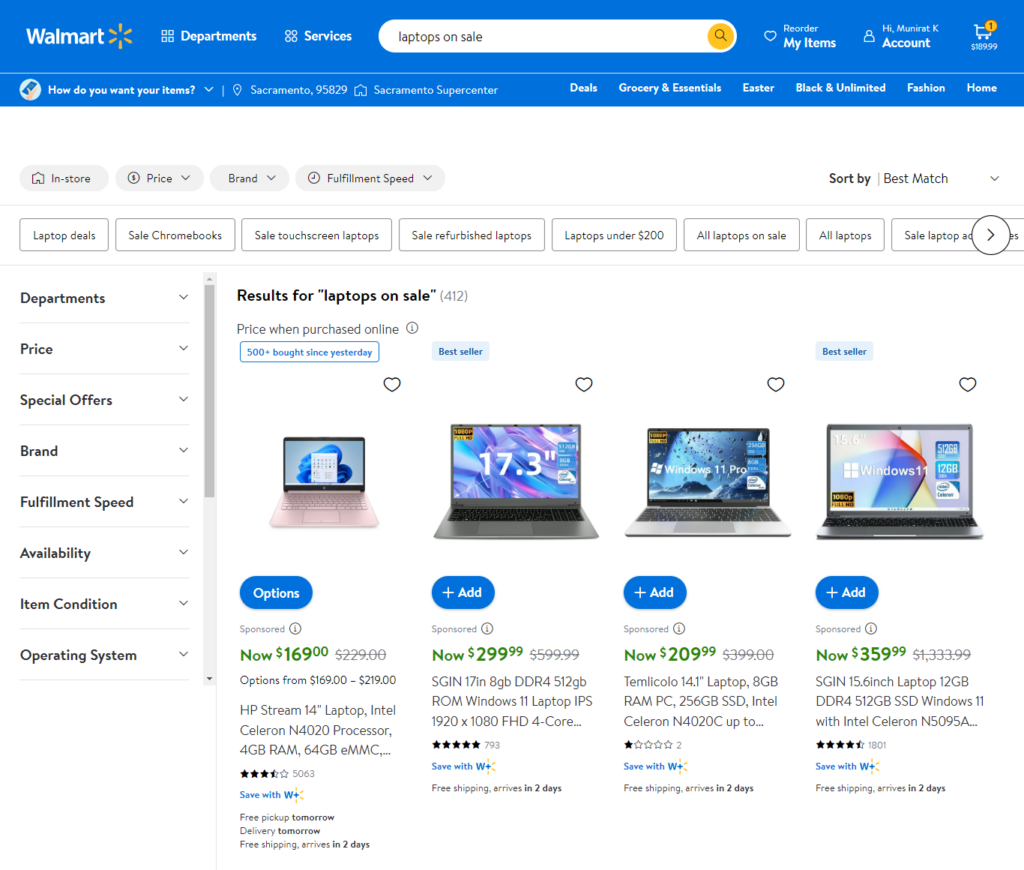Screen dimensions: 1024x870
Task: Add SGIN 15.6inch laptop to cart
Action: (x=846, y=592)
